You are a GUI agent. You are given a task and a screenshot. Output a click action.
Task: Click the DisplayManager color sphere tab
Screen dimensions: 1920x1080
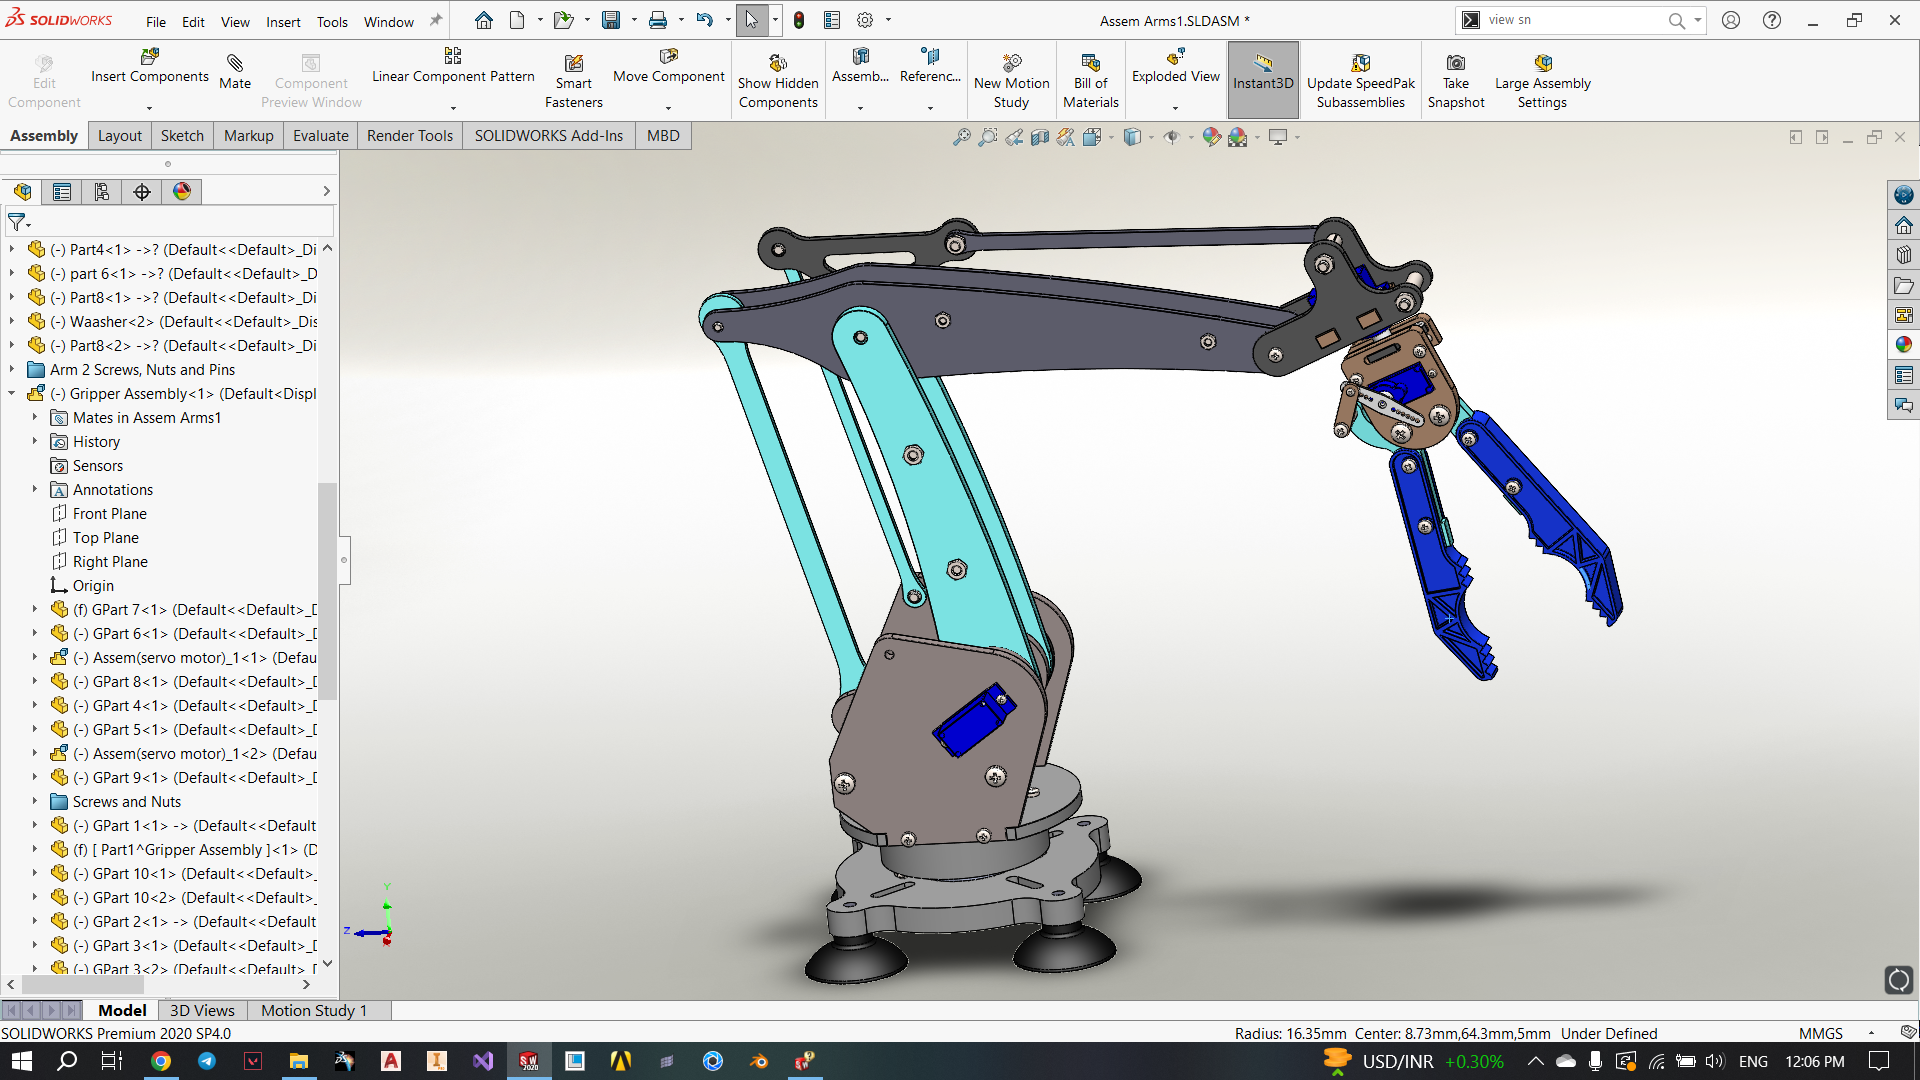point(182,191)
